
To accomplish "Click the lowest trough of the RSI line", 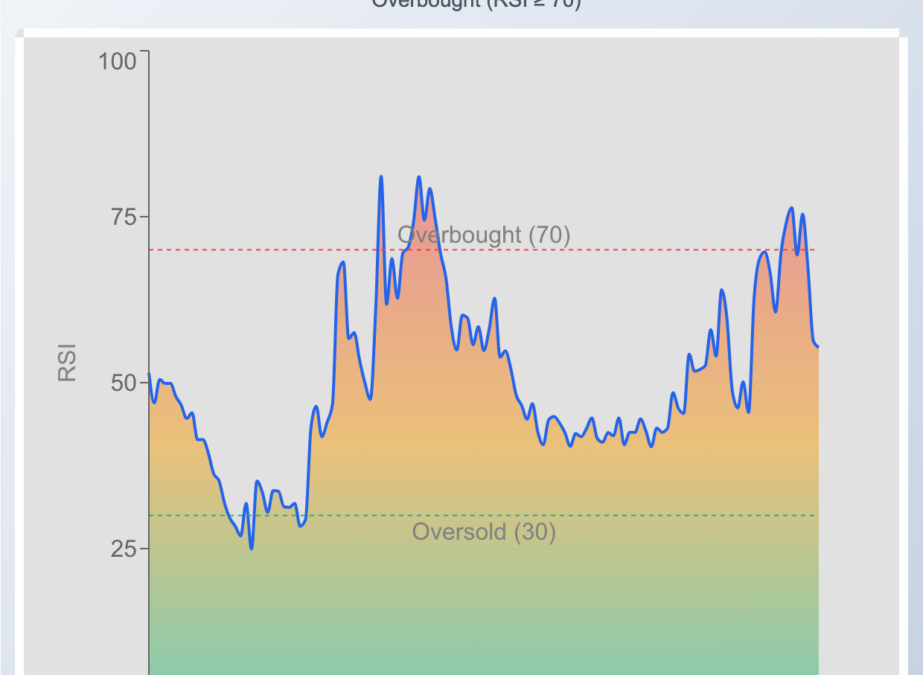I will point(251,548).
